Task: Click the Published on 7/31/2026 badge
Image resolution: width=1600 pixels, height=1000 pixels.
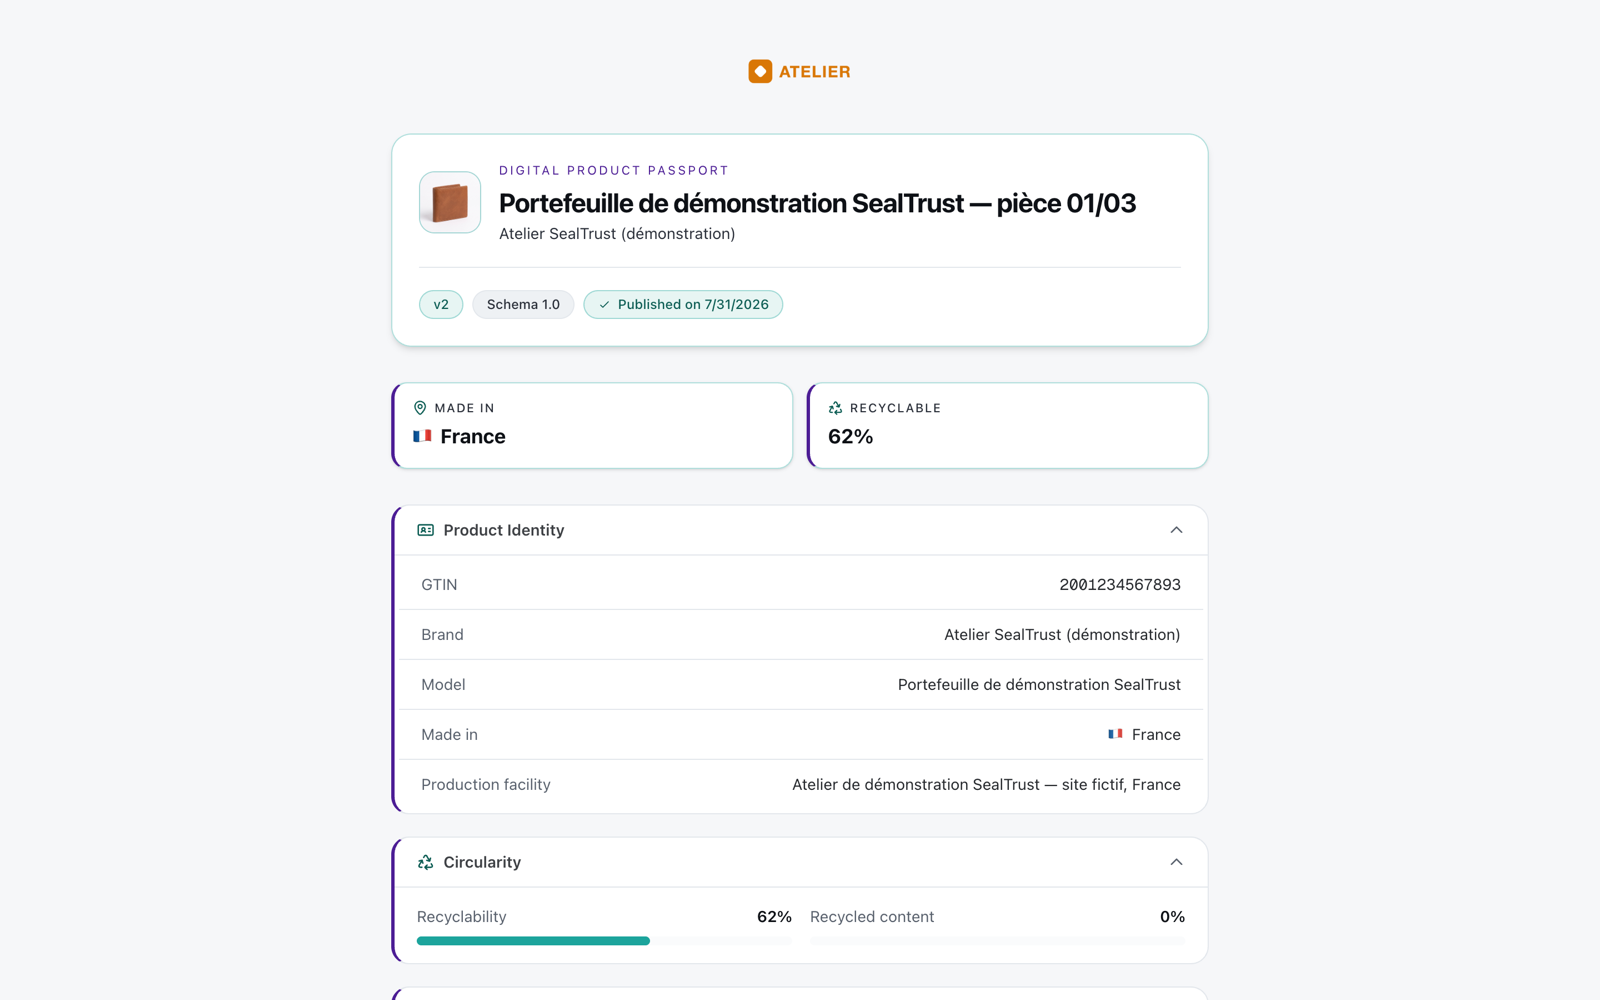Action: tap(683, 305)
